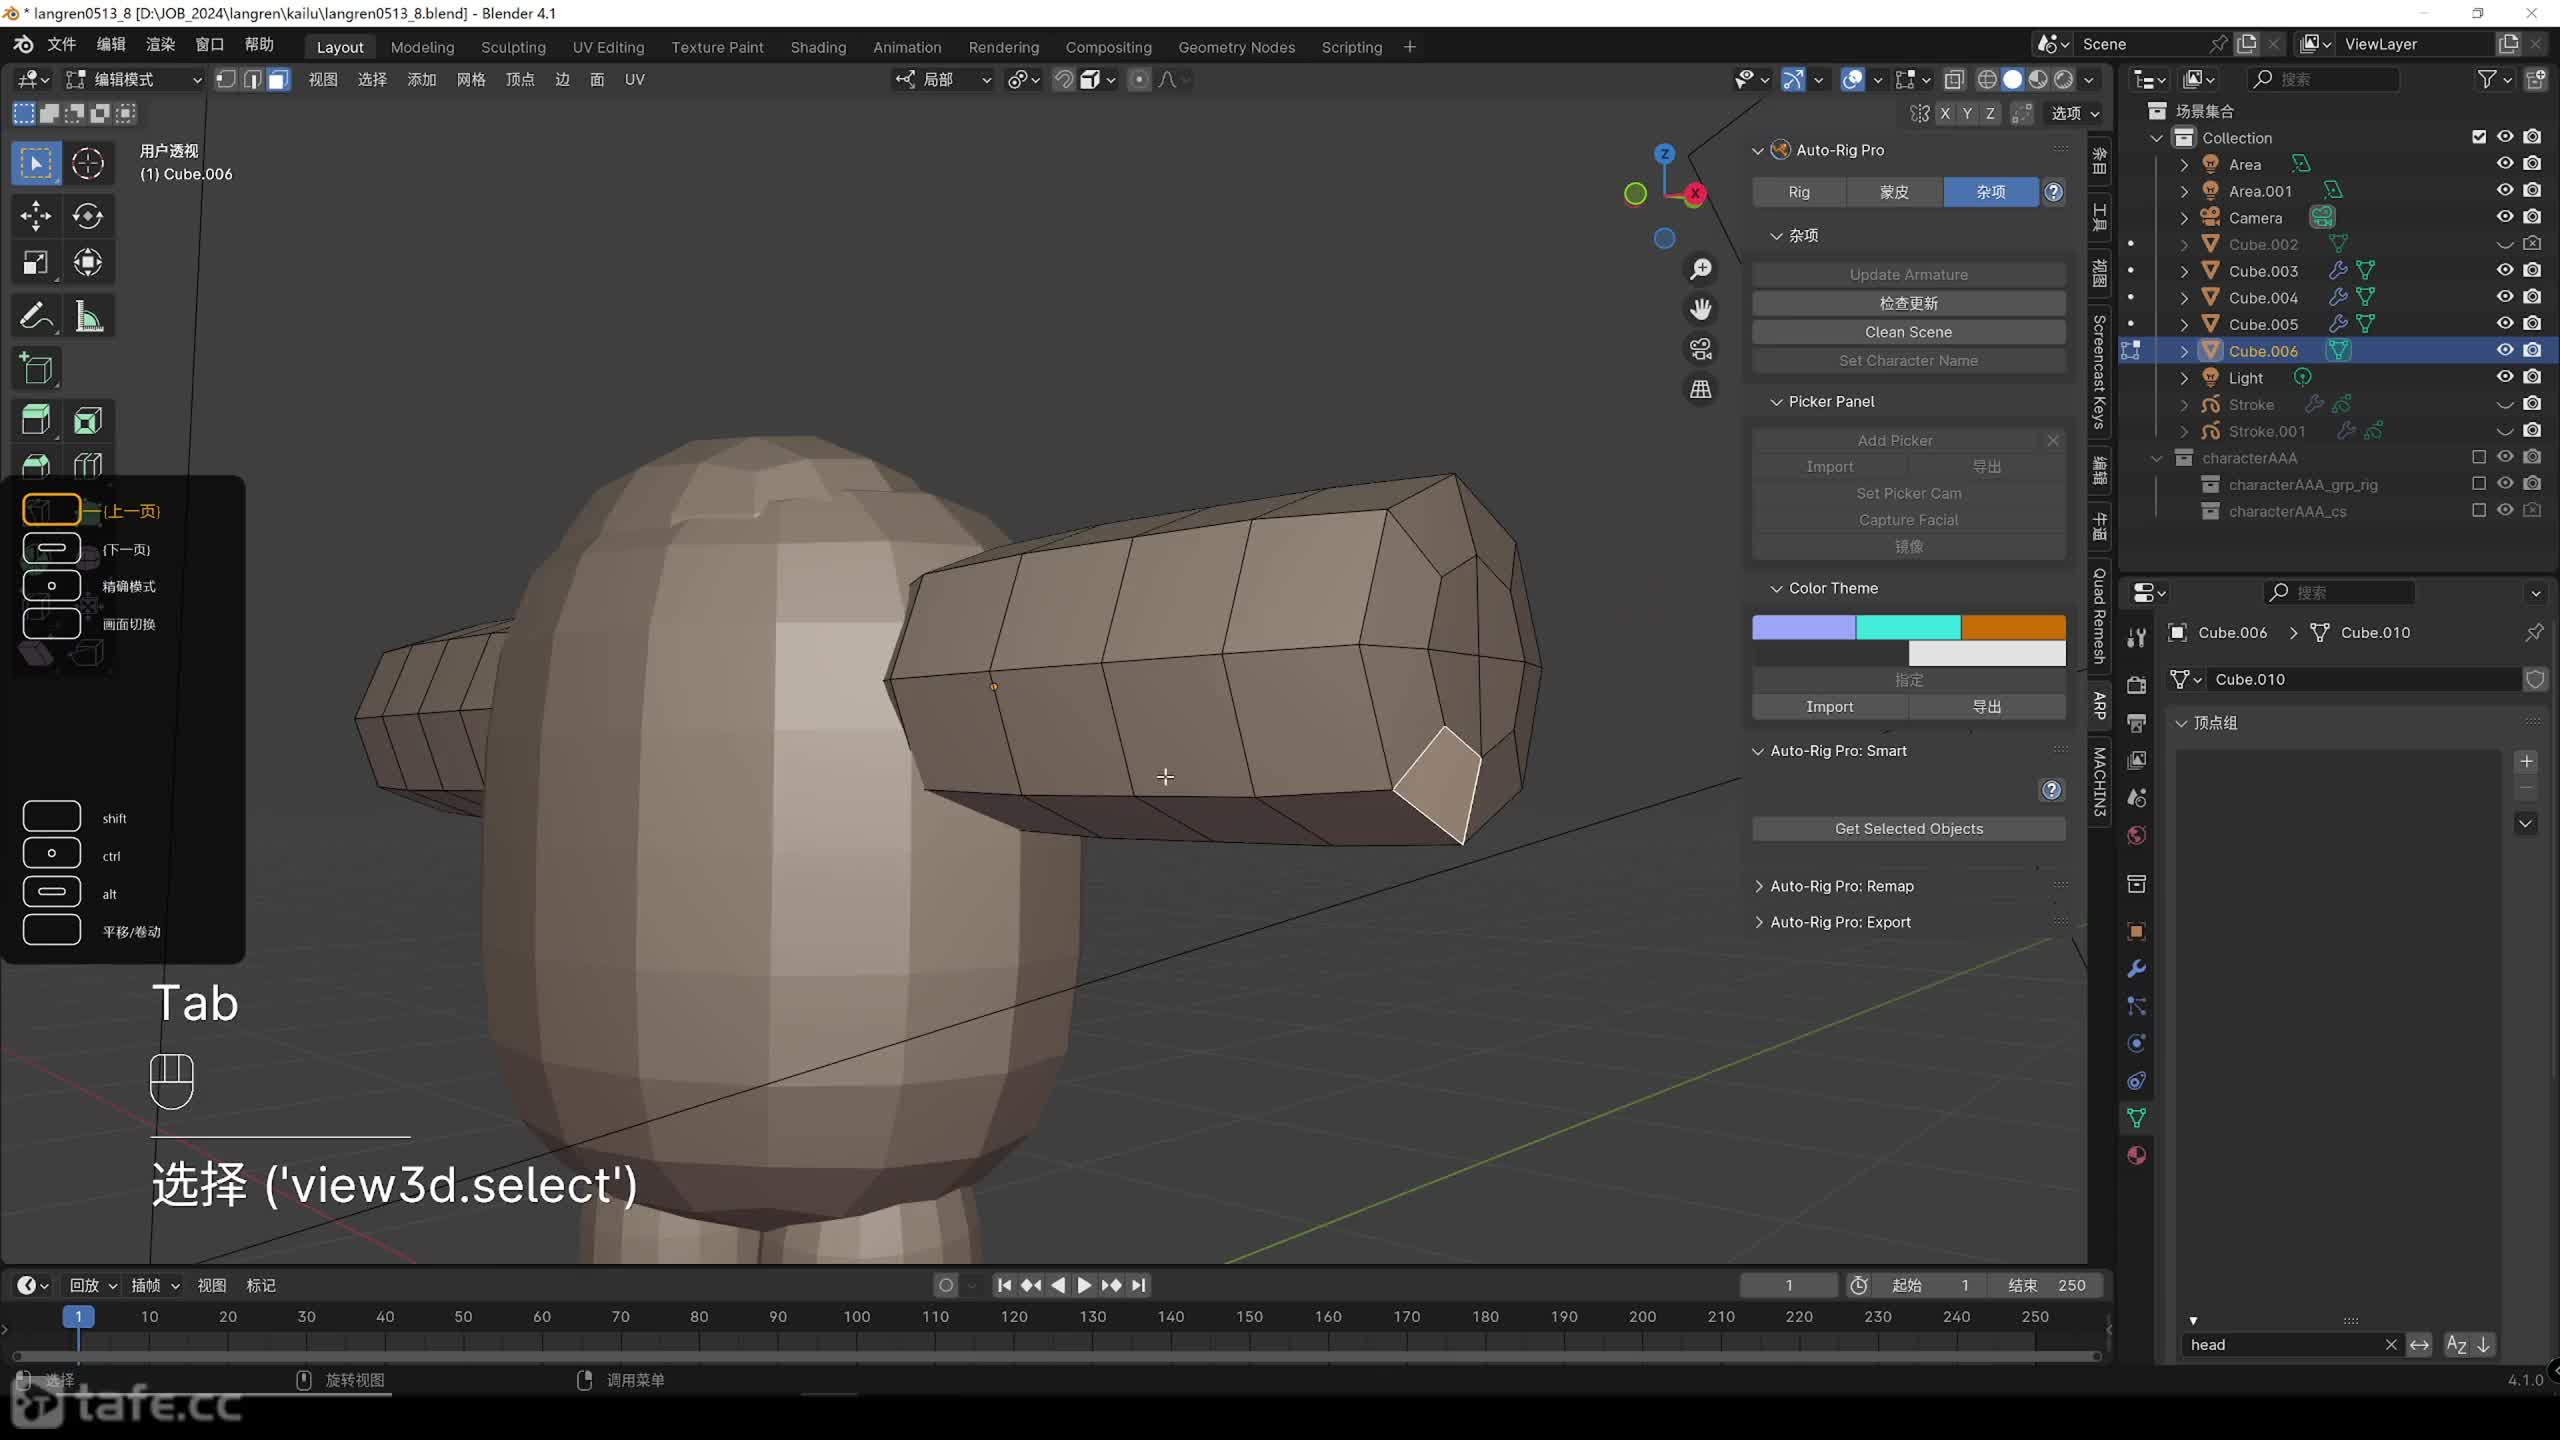The height and width of the screenshot is (1440, 2560).
Task: Switch perspective/orthographic grid icon
Action: coord(1700,389)
